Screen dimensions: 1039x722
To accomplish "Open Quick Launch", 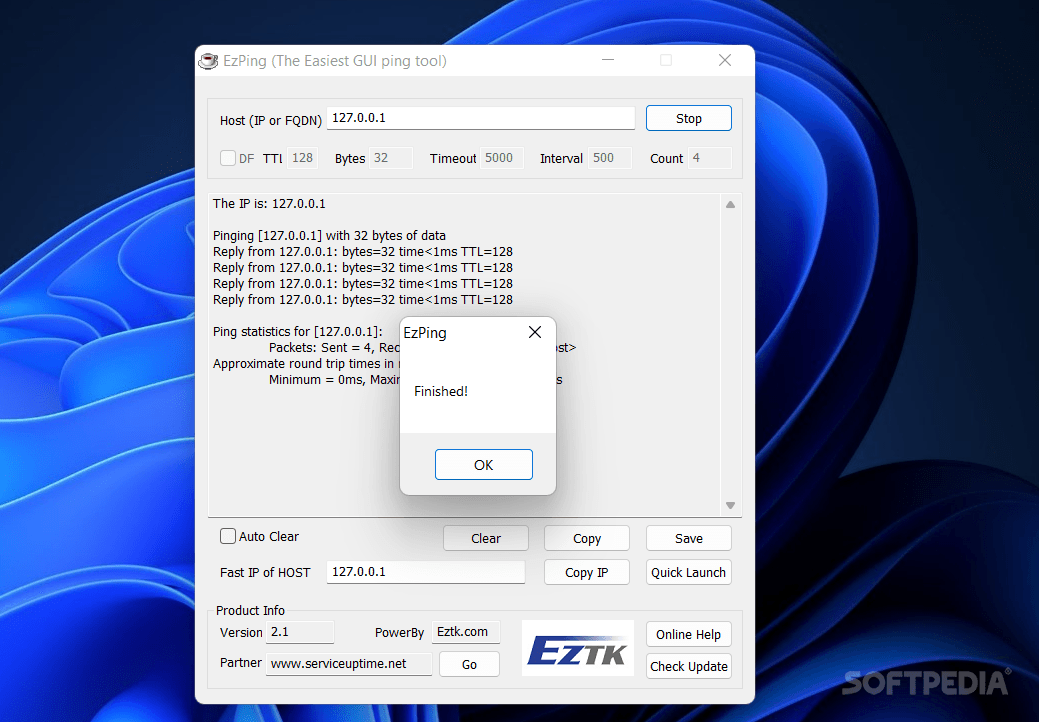I will (688, 572).
